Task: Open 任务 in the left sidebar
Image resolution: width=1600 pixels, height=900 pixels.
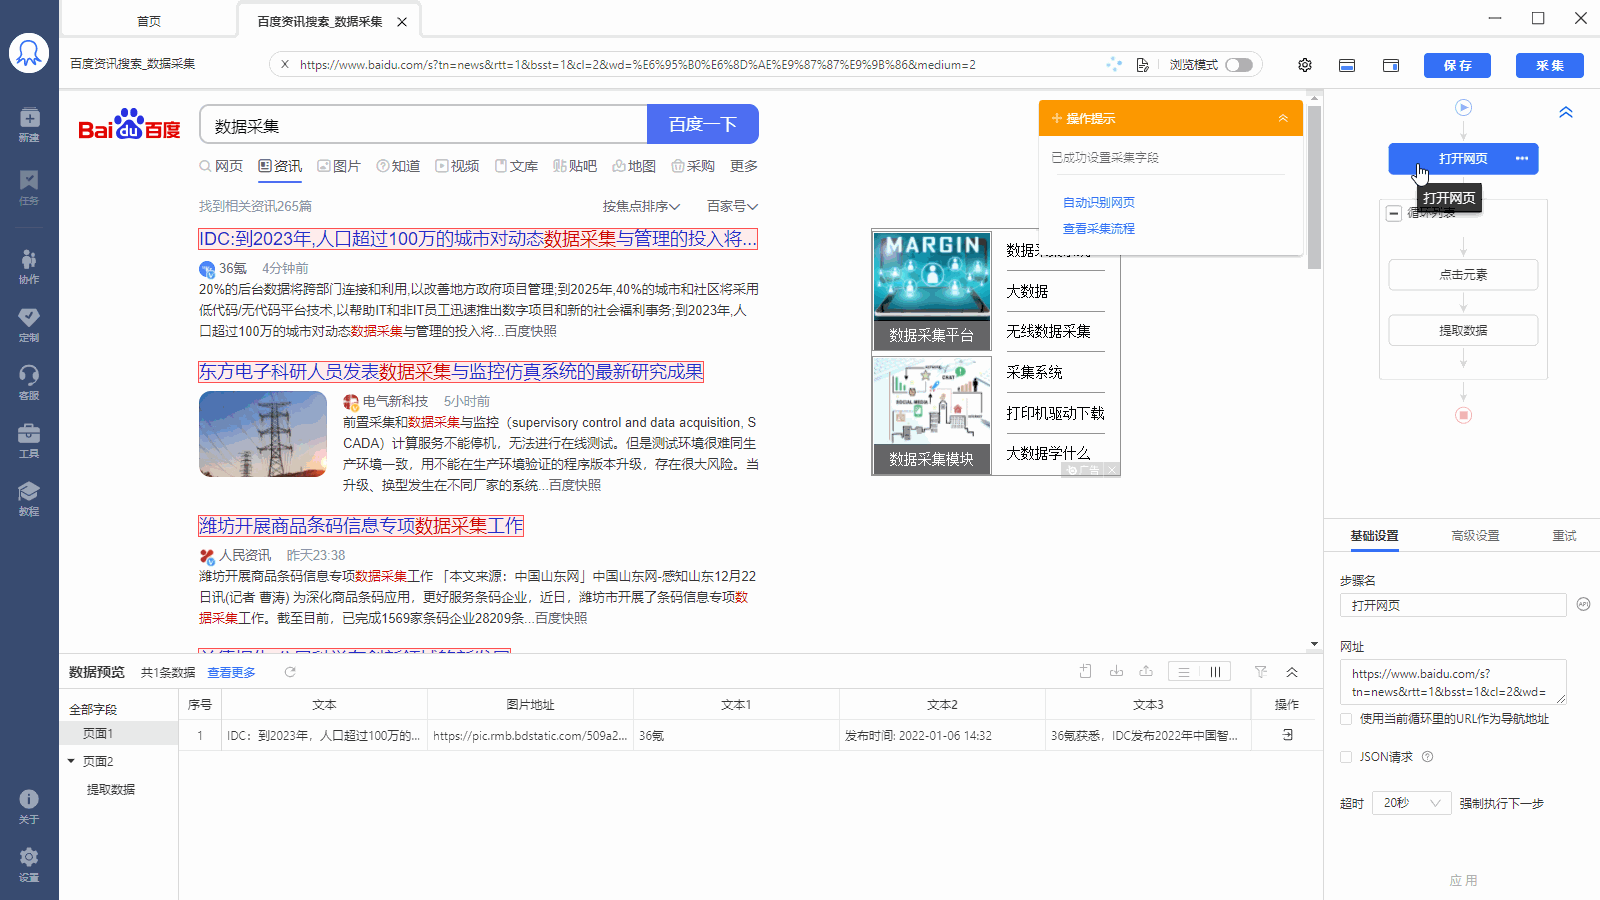Action: click(29, 186)
